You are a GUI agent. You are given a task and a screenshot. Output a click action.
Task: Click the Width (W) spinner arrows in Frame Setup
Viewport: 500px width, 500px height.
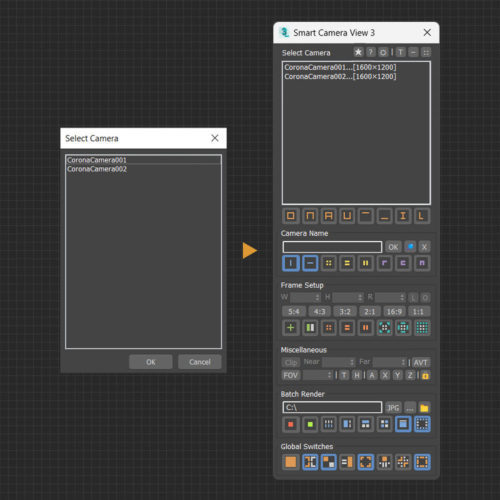tap(317, 297)
